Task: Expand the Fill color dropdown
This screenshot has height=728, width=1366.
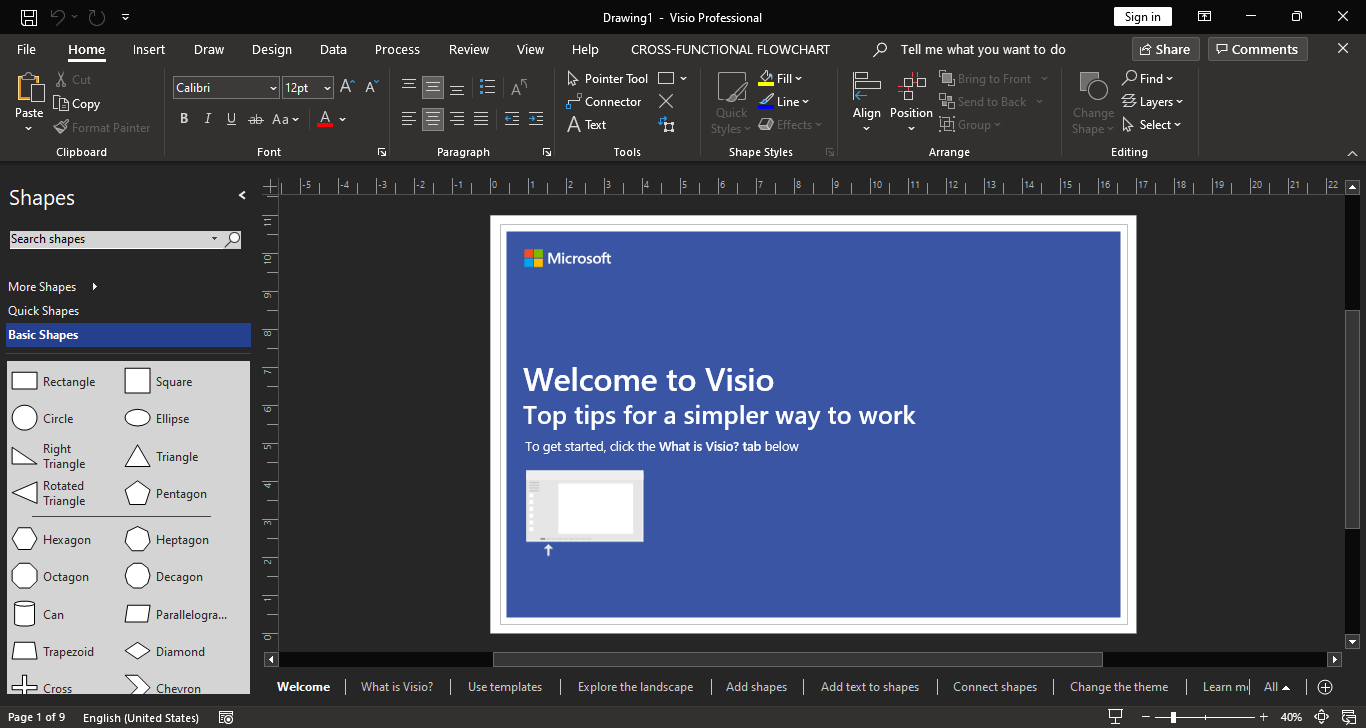Action: click(x=799, y=79)
